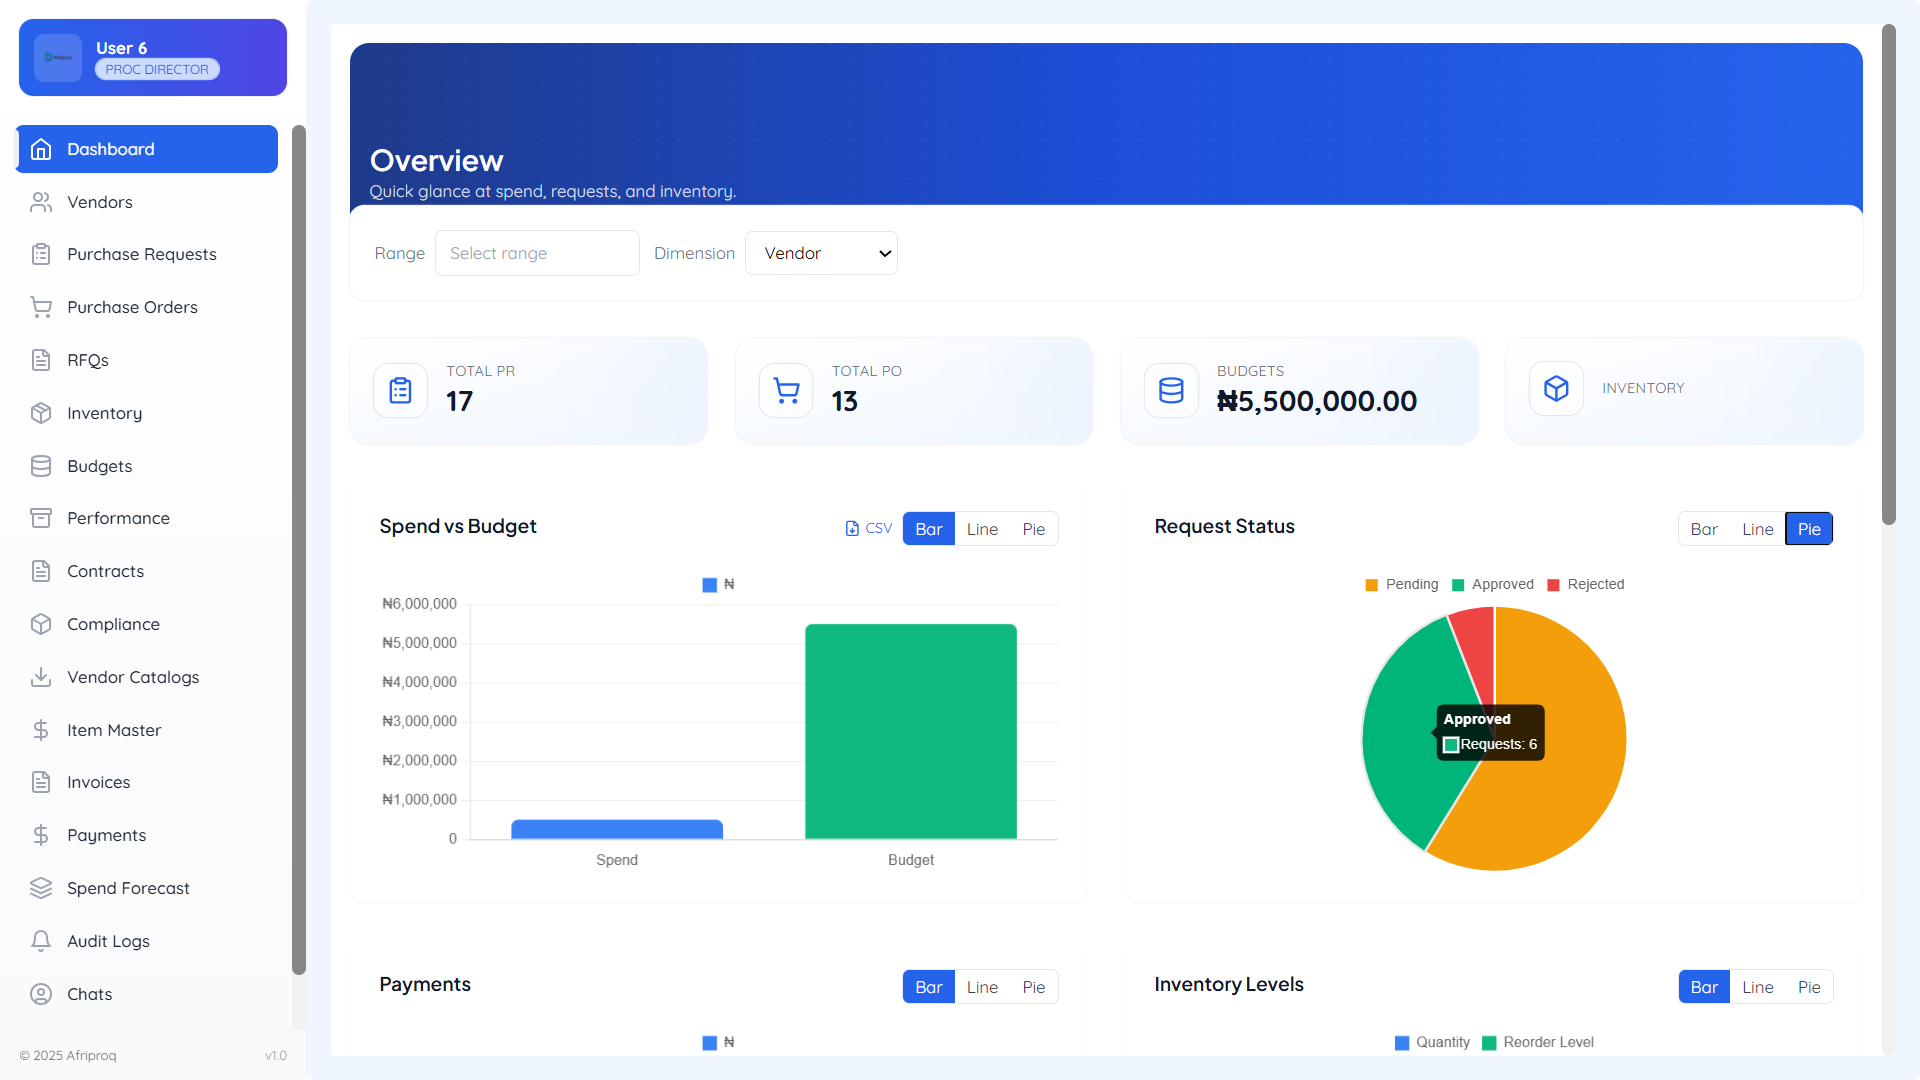Open the BUDGETS ₦5,500,000.00 card

(x=1299, y=391)
